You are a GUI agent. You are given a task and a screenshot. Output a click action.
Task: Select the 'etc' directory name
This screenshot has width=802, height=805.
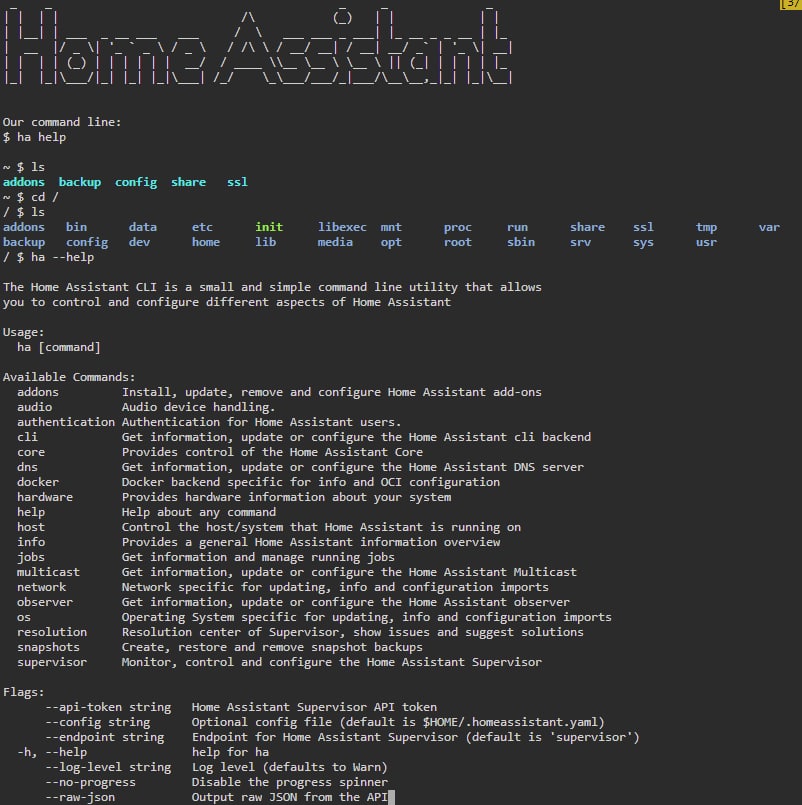click(x=202, y=227)
